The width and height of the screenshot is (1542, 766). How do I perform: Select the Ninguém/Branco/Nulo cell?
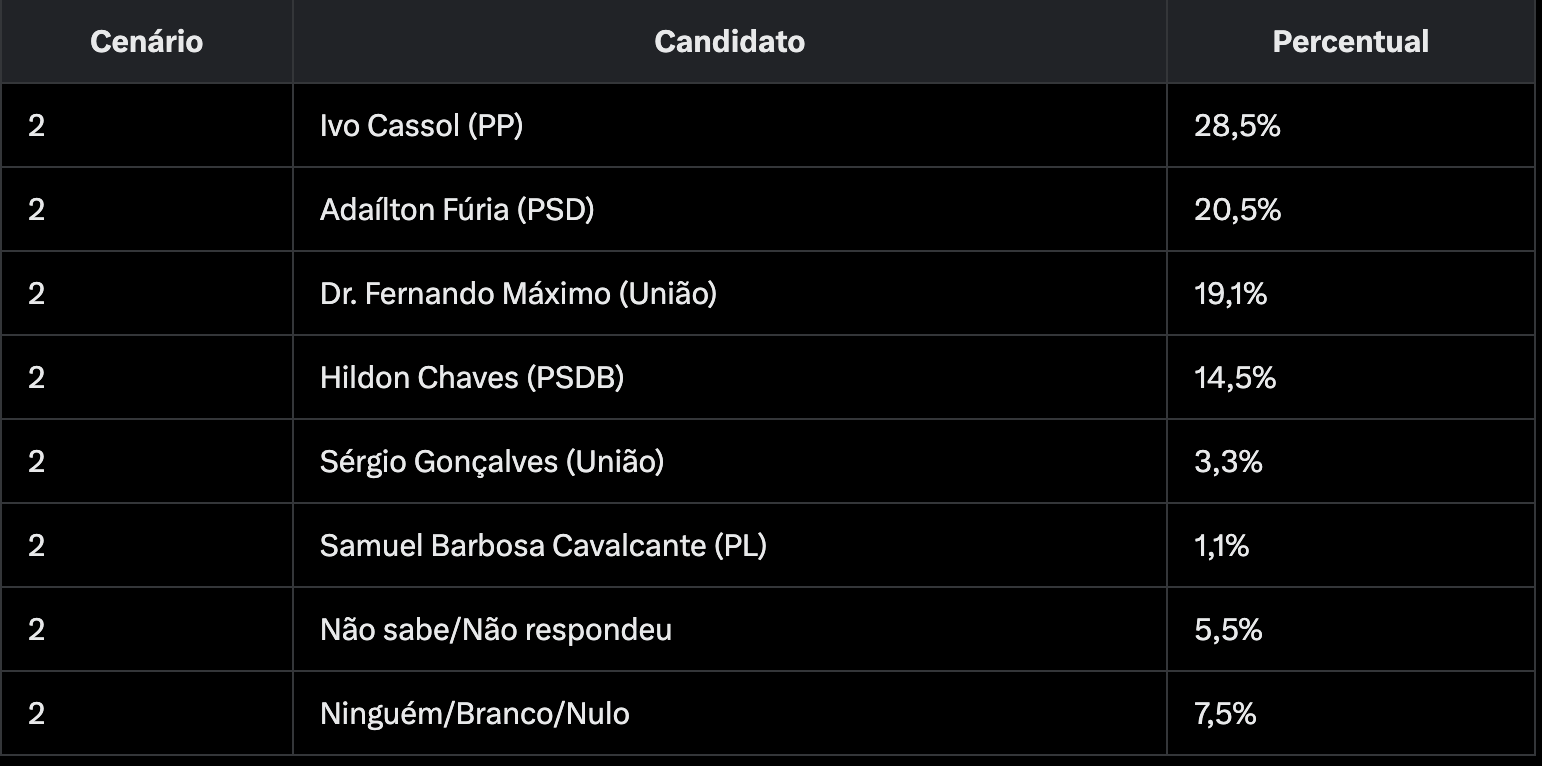[475, 714]
